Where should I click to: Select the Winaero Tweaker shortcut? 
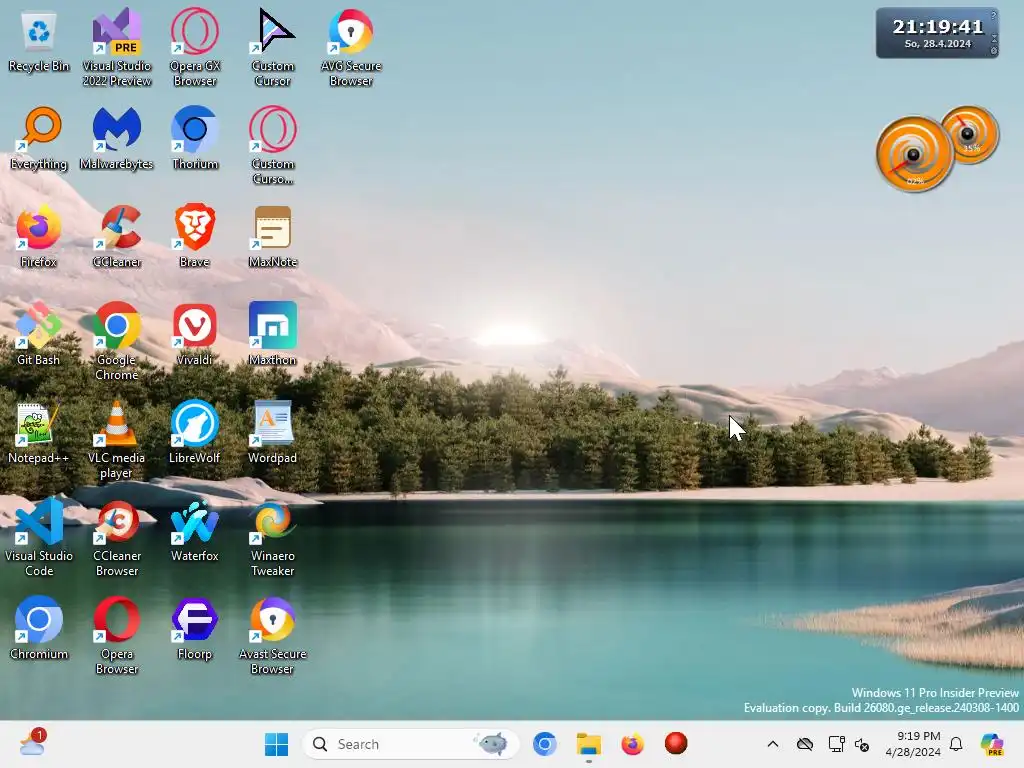point(273,537)
